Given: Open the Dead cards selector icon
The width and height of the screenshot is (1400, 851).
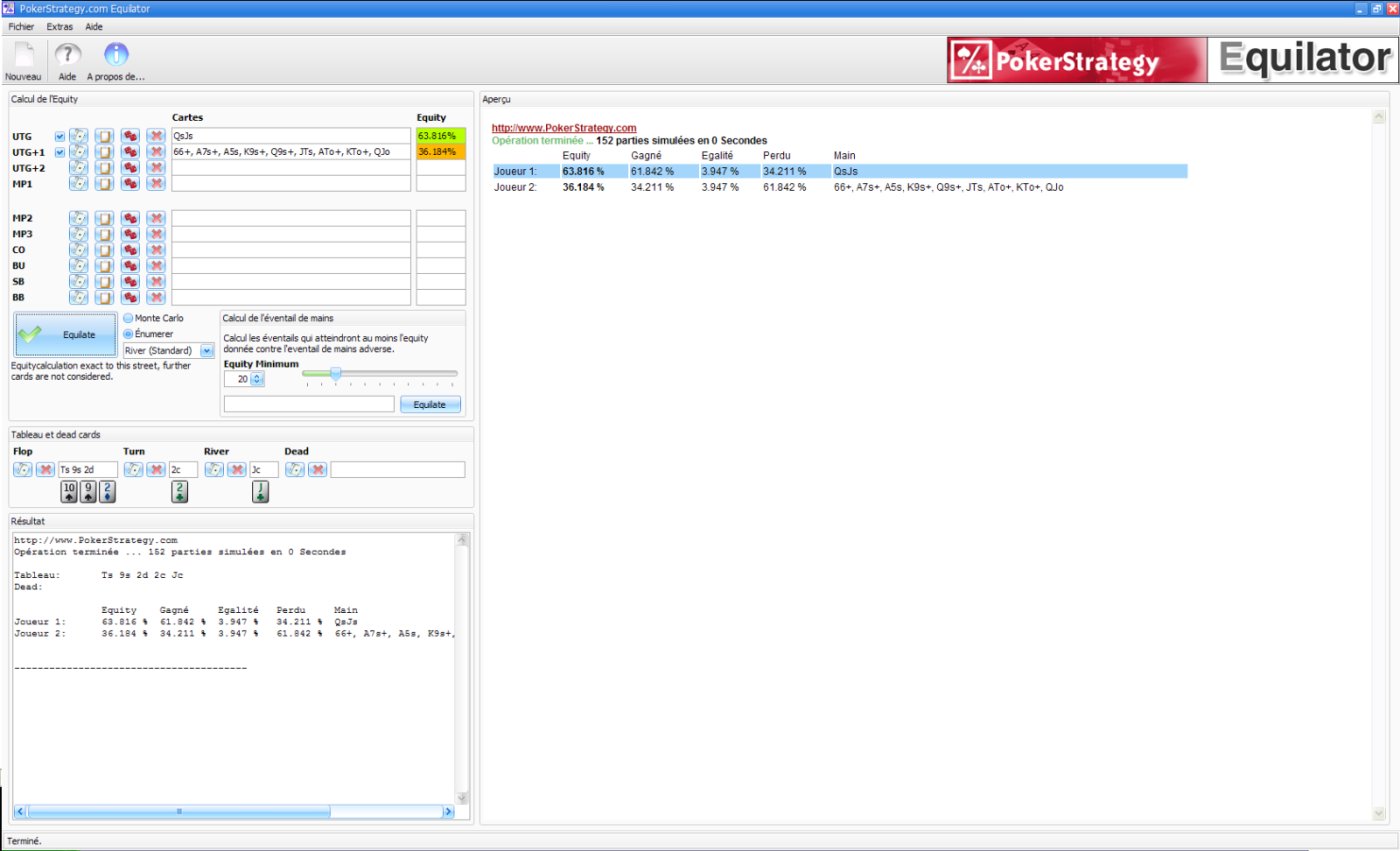Looking at the screenshot, I should [x=294, y=470].
